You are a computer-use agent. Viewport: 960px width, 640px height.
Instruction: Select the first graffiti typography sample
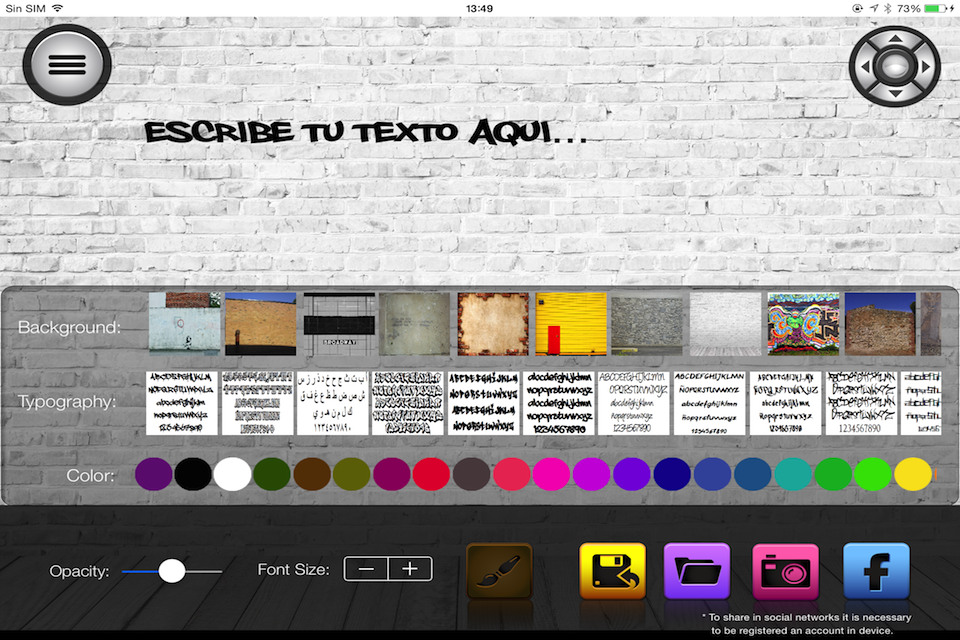pos(182,403)
